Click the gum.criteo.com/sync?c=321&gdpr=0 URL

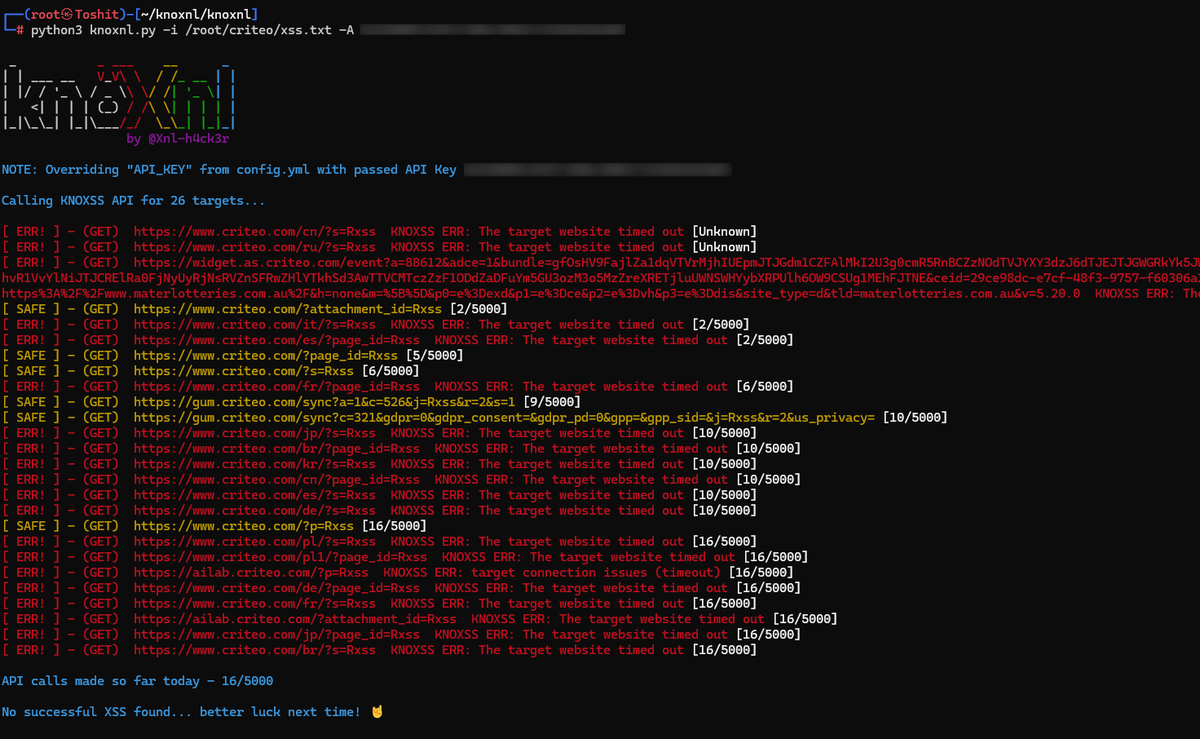(505, 418)
